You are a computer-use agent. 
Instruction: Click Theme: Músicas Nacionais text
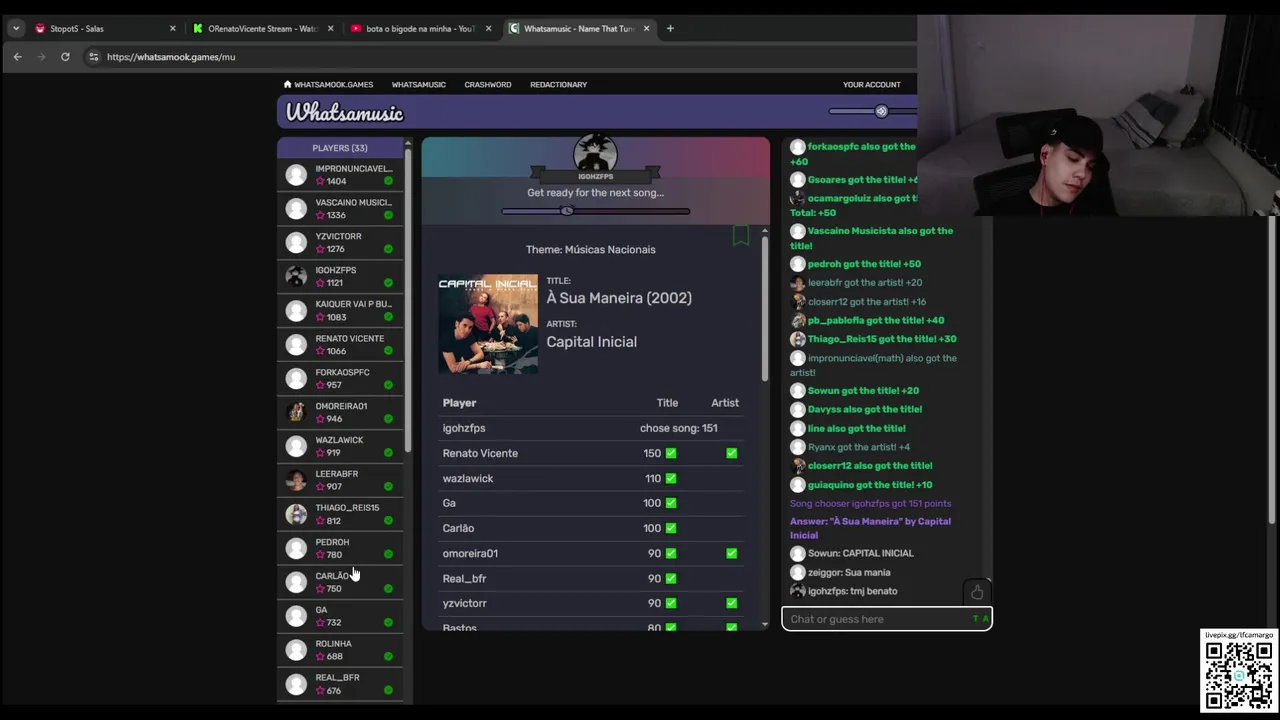point(591,249)
